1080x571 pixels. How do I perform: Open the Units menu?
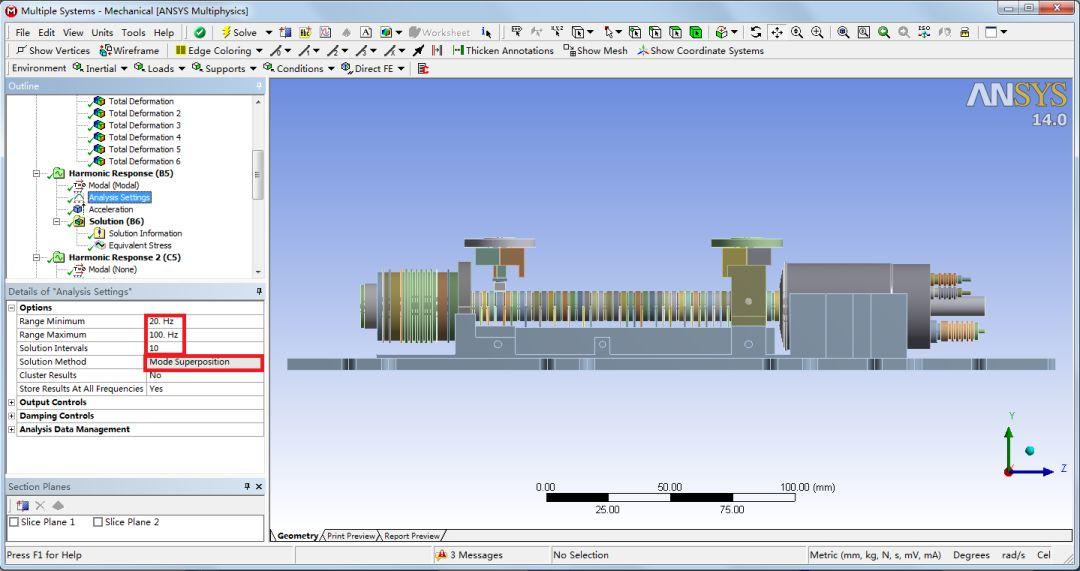102,32
